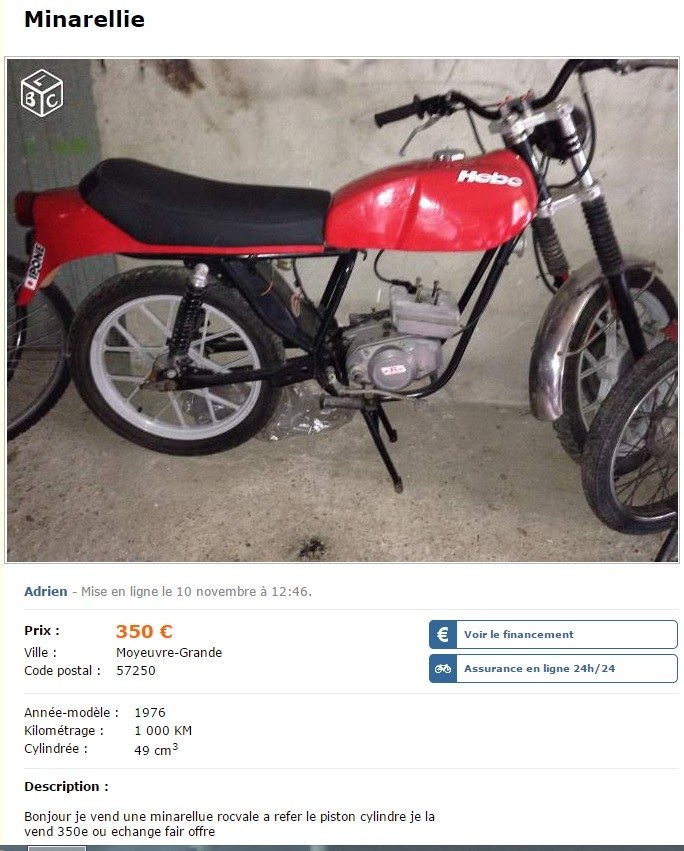Screen dimensions: 684x851
Task: Click the LBC cube logo on photo
Action: [x=42, y=93]
